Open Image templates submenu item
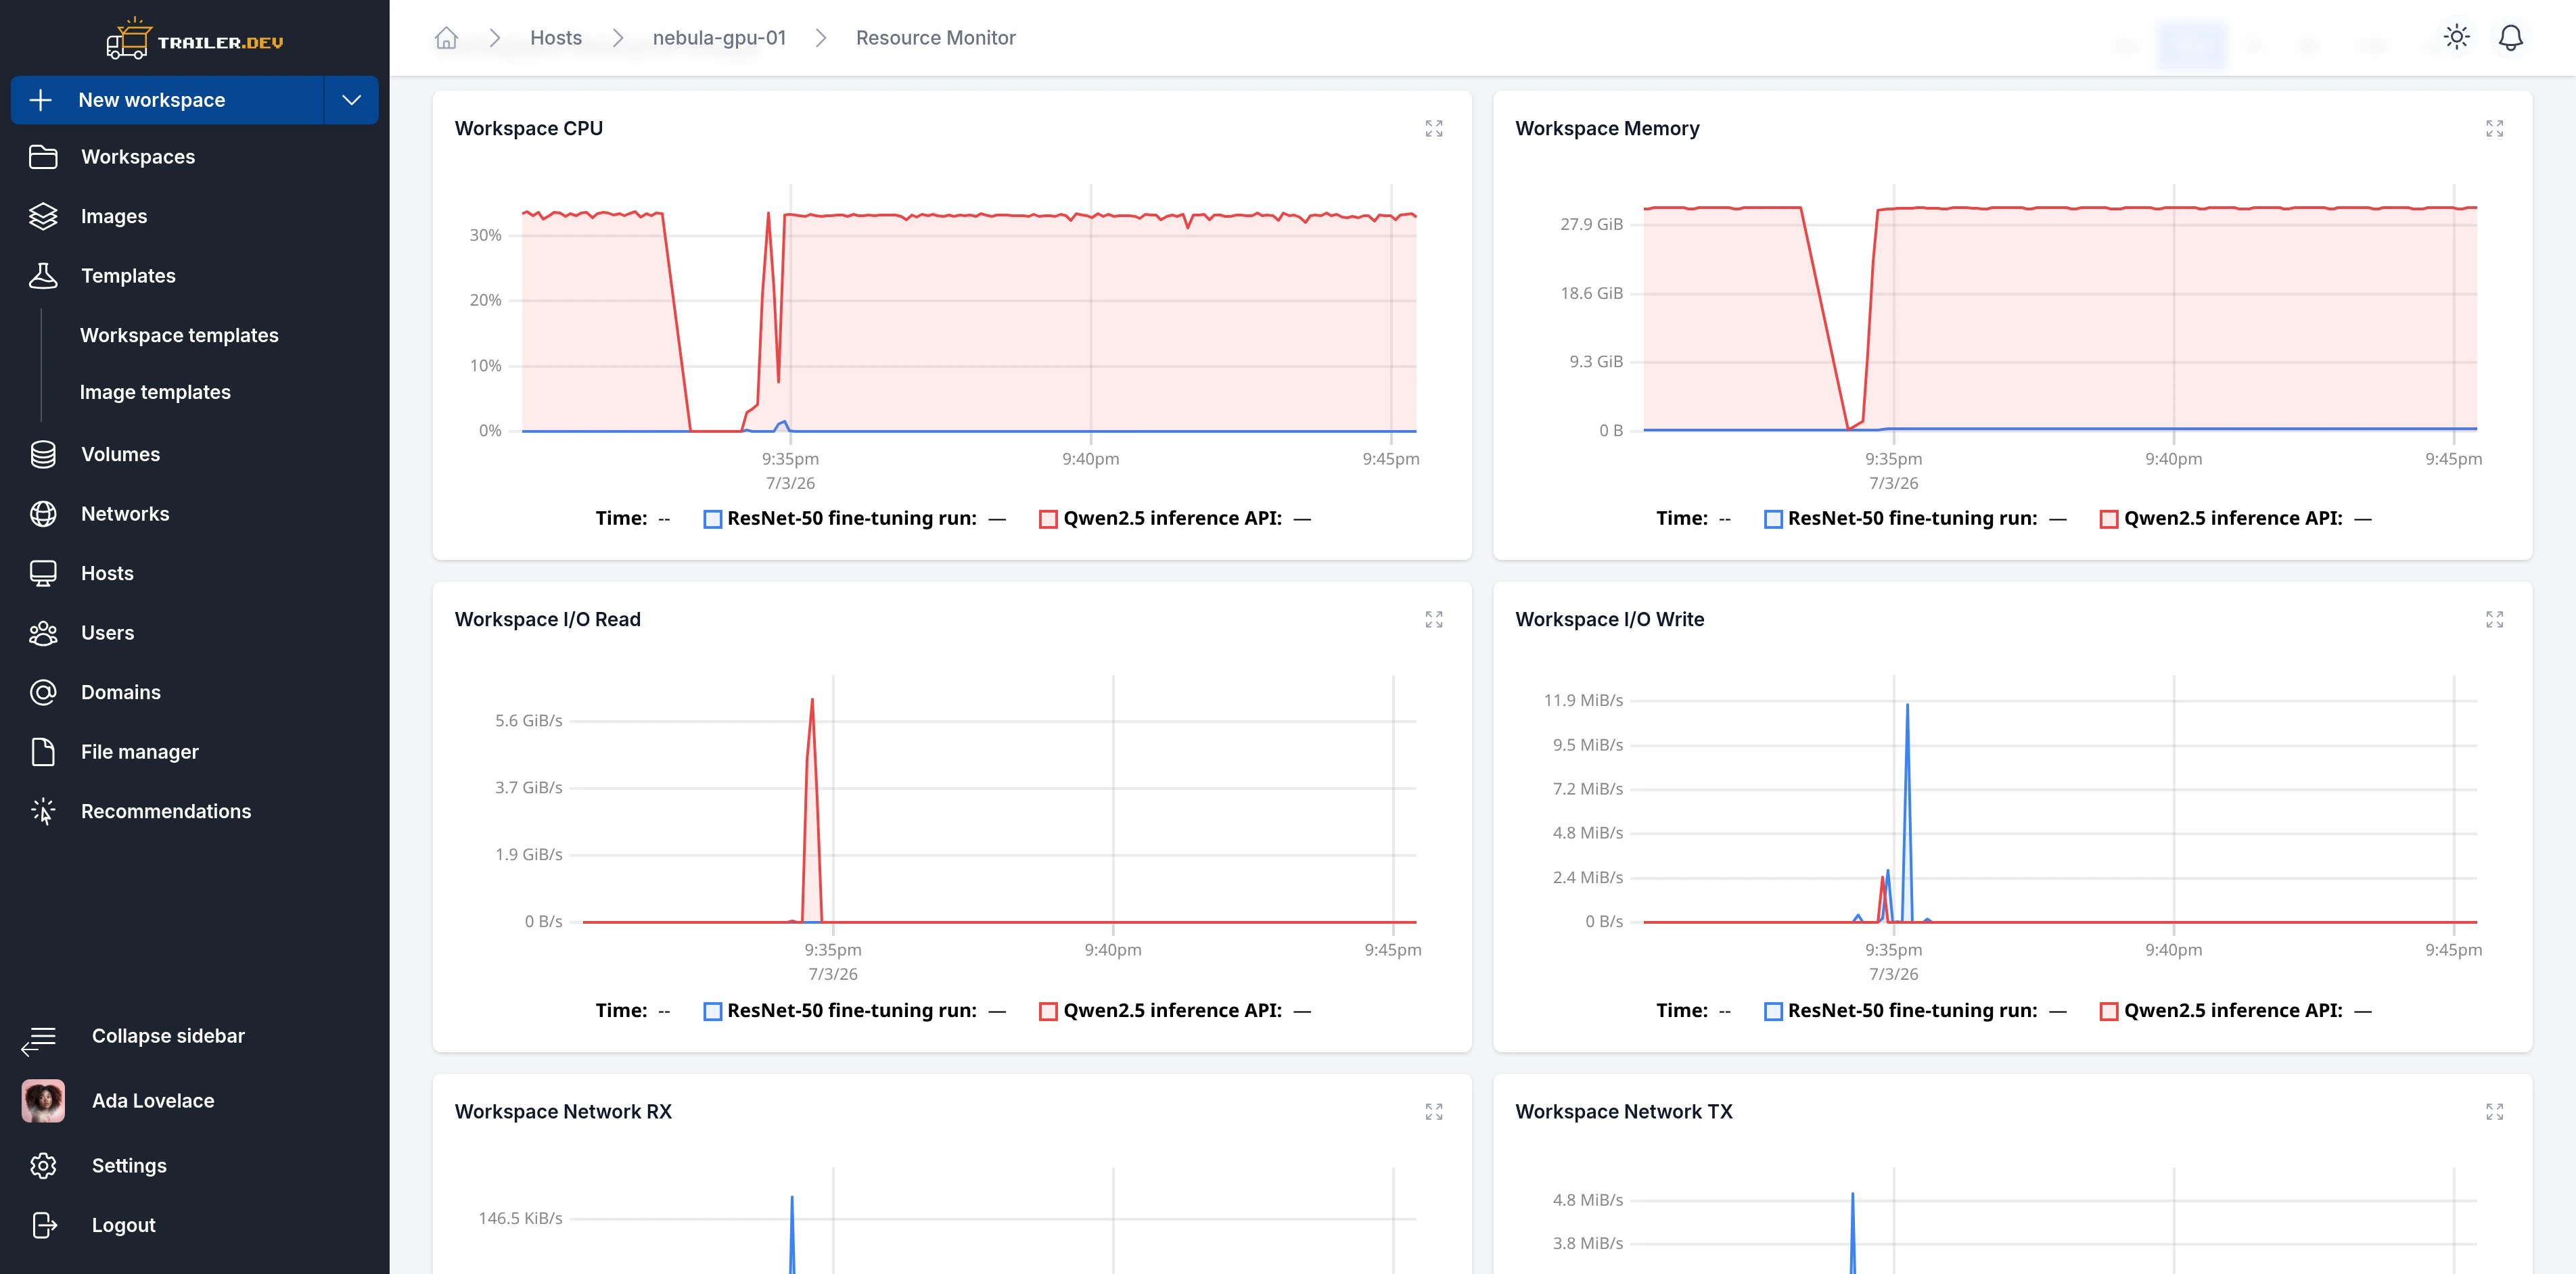Screen dimensions: 2576x1274 155,392
